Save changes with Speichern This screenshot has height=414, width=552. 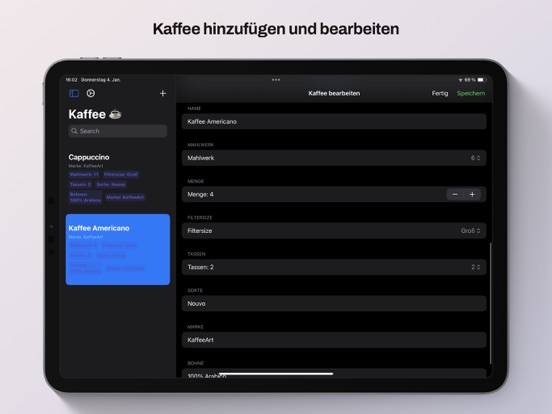pos(471,93)
